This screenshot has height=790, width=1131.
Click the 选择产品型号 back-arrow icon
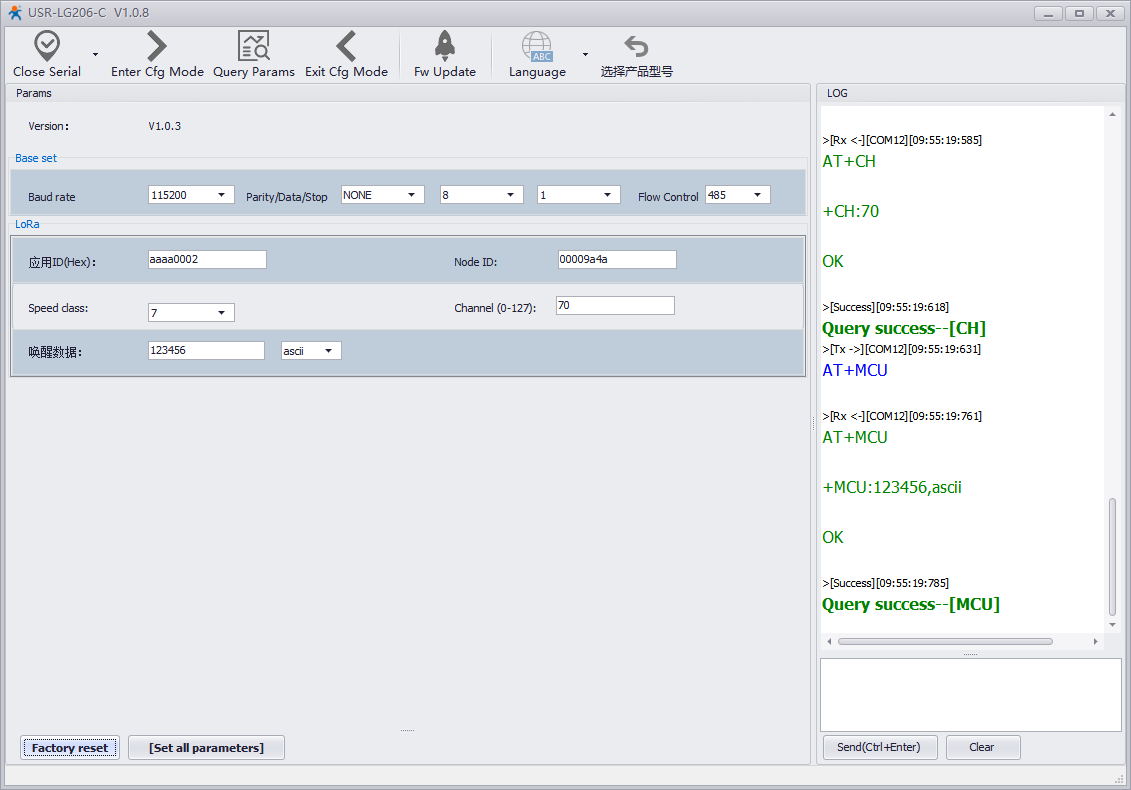click(636, 46)
